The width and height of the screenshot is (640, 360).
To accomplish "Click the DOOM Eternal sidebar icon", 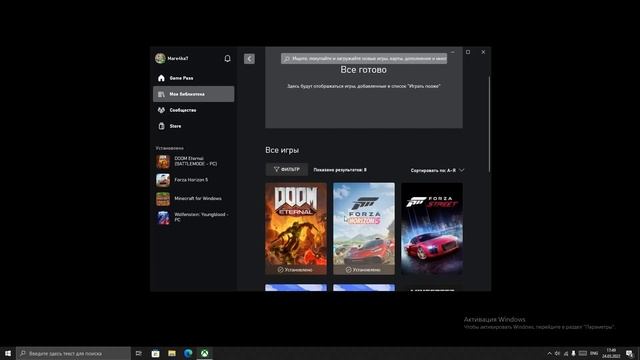I will (163, 162).
